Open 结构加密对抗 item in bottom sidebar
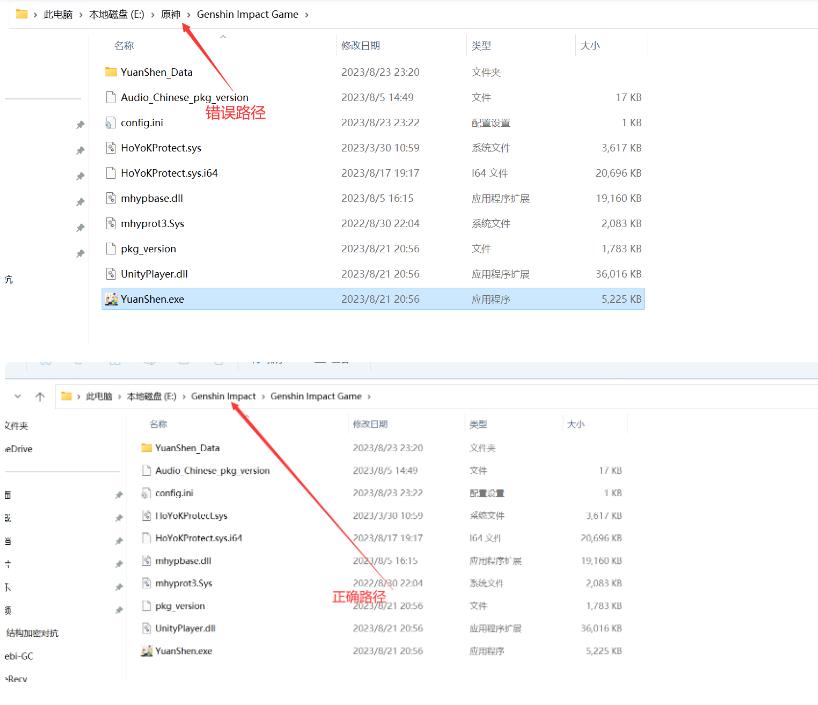The width and height of the screenshot is (818, 705). point(32,633)
